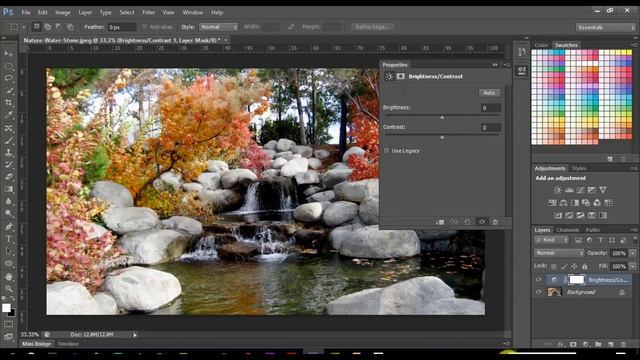Select the Lasso tool
This screenshot has height=360, width=640.
click(x=8, y=78)
